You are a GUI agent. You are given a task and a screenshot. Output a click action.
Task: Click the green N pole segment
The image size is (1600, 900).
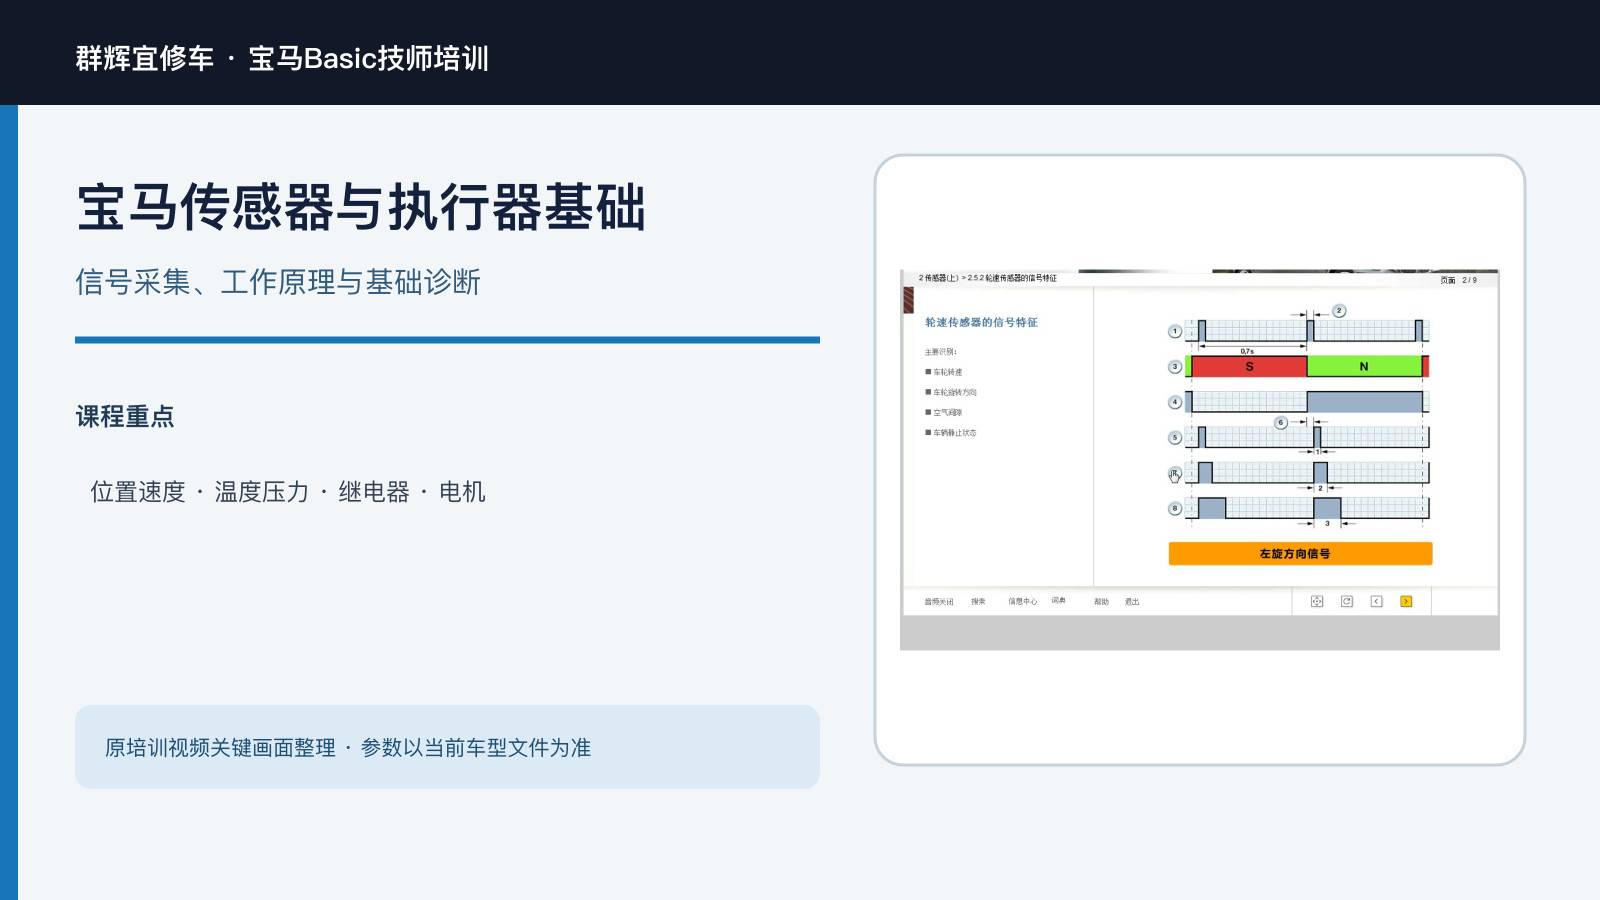click(1364, 367)
